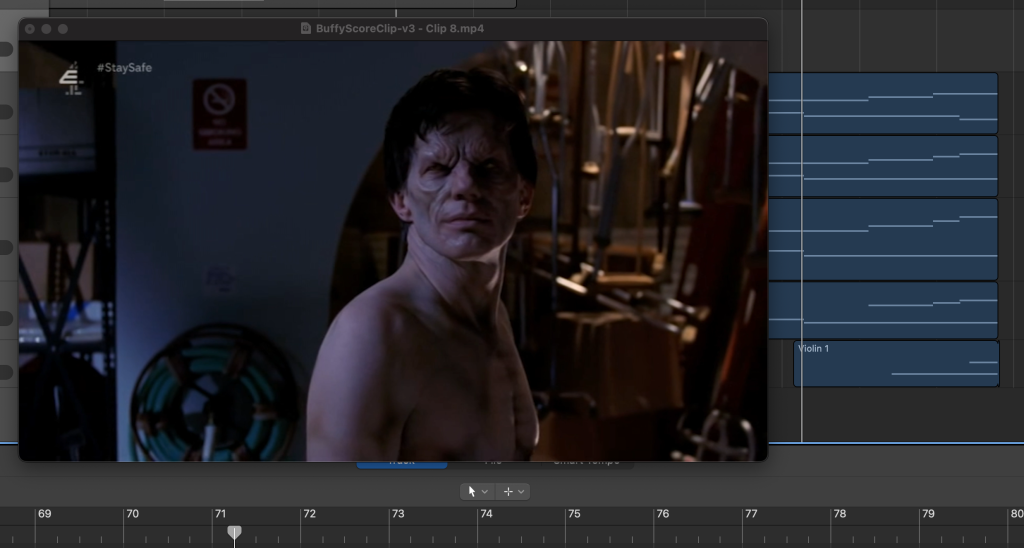Click bar 69 in the editor ruler
The width and height of the screenshot is (1024, 548).
pyautogui.click(x=44, y=514)
